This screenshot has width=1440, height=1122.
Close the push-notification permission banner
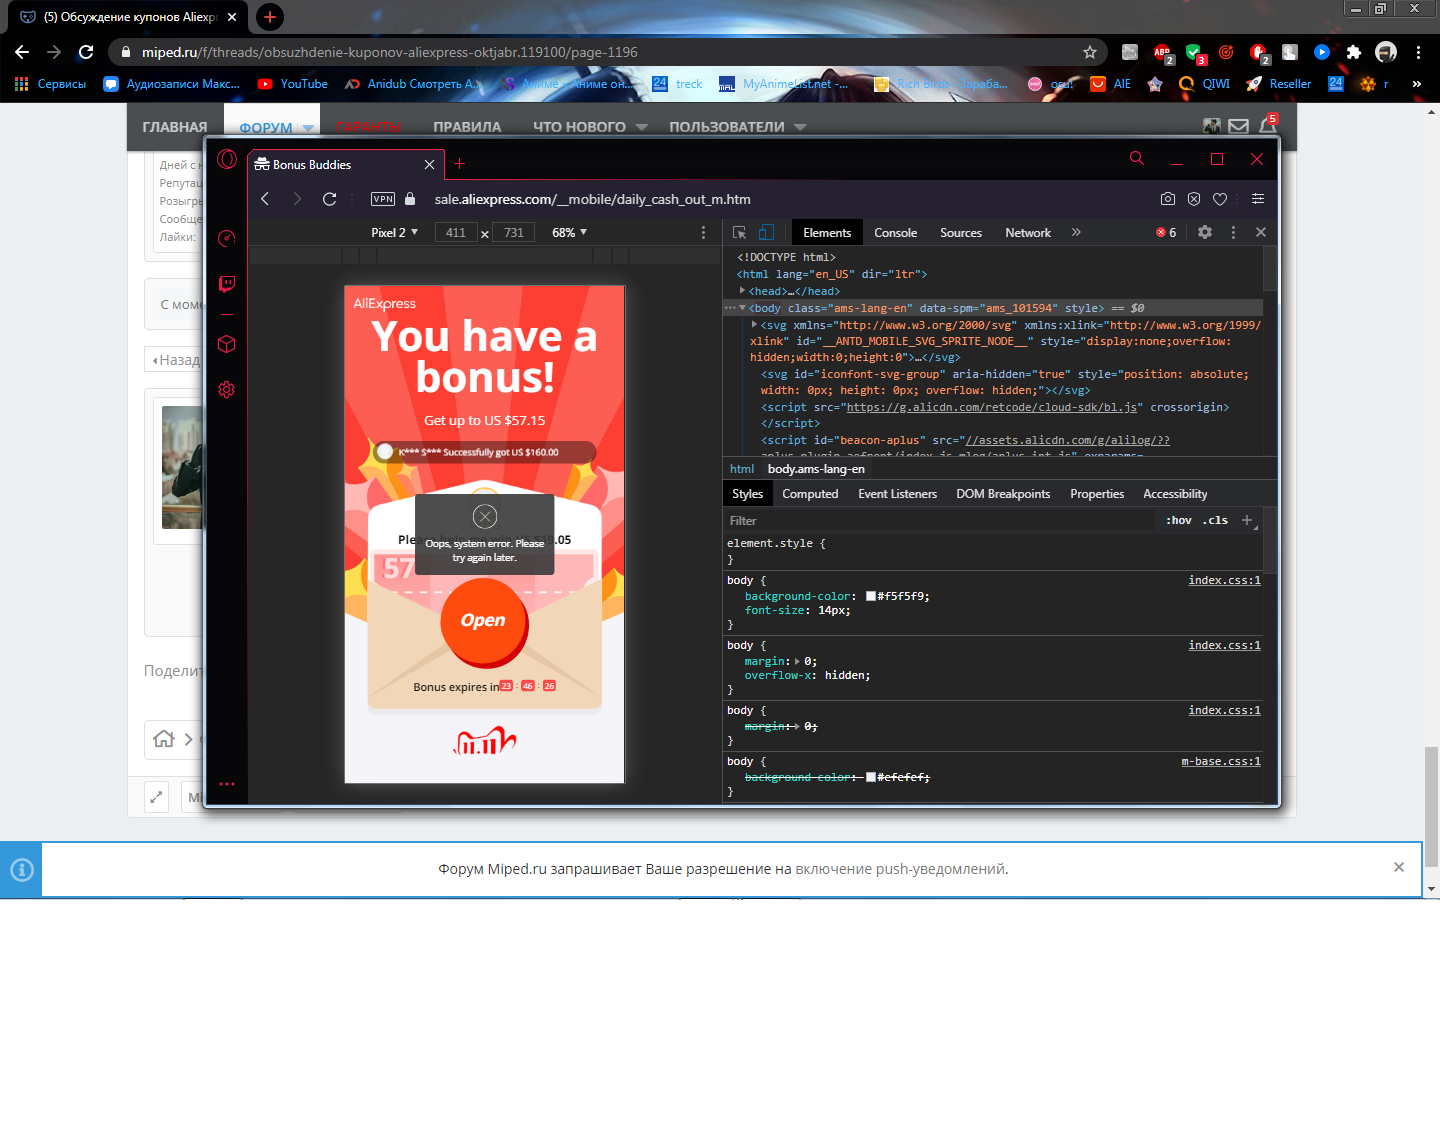click(1399, 867)
